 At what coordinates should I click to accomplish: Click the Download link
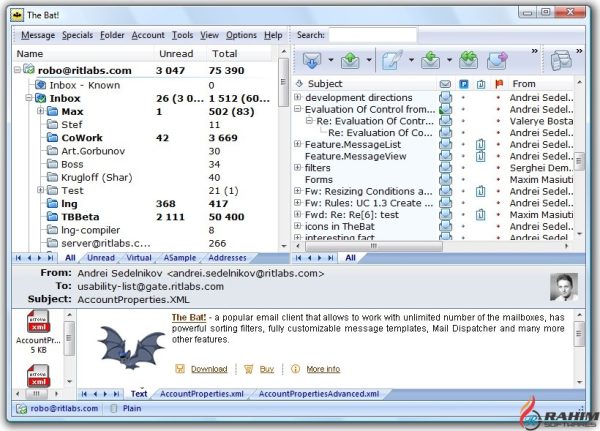[x=209, y=369]
